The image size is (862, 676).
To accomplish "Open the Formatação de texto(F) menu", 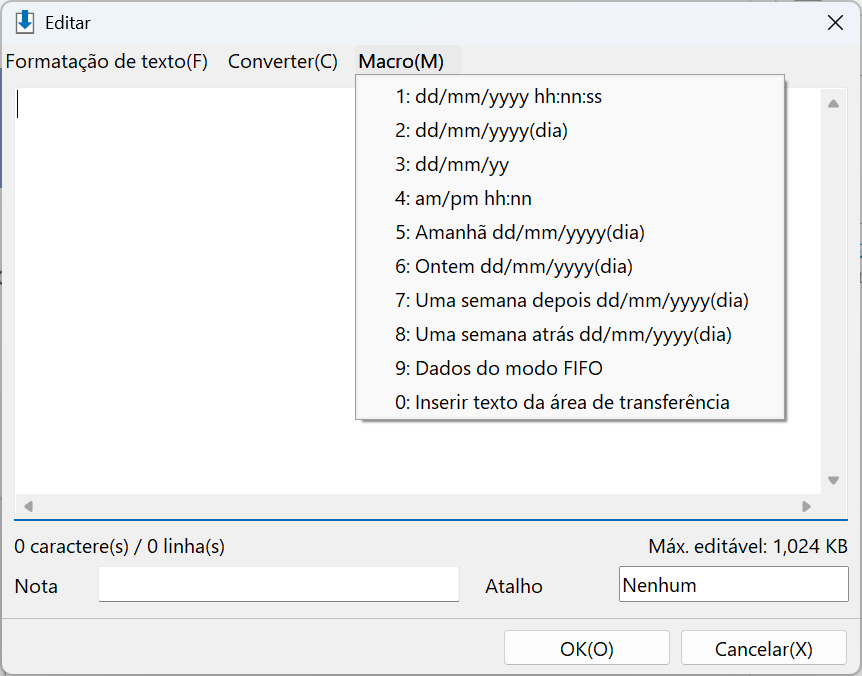I will click(107, 61).
